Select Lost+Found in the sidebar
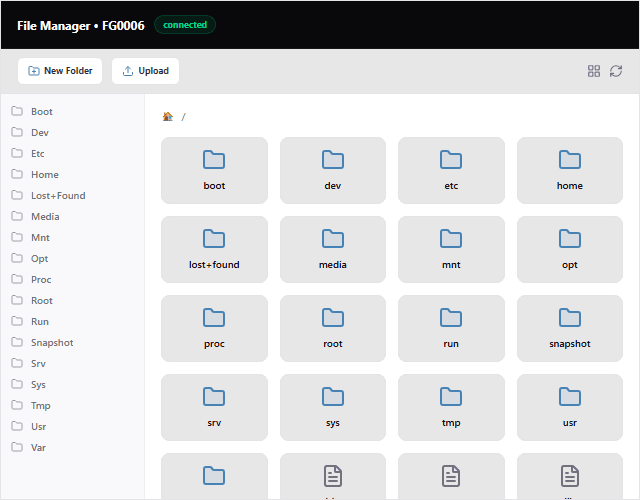Viewport: 640px width, 500px height. 72,196
